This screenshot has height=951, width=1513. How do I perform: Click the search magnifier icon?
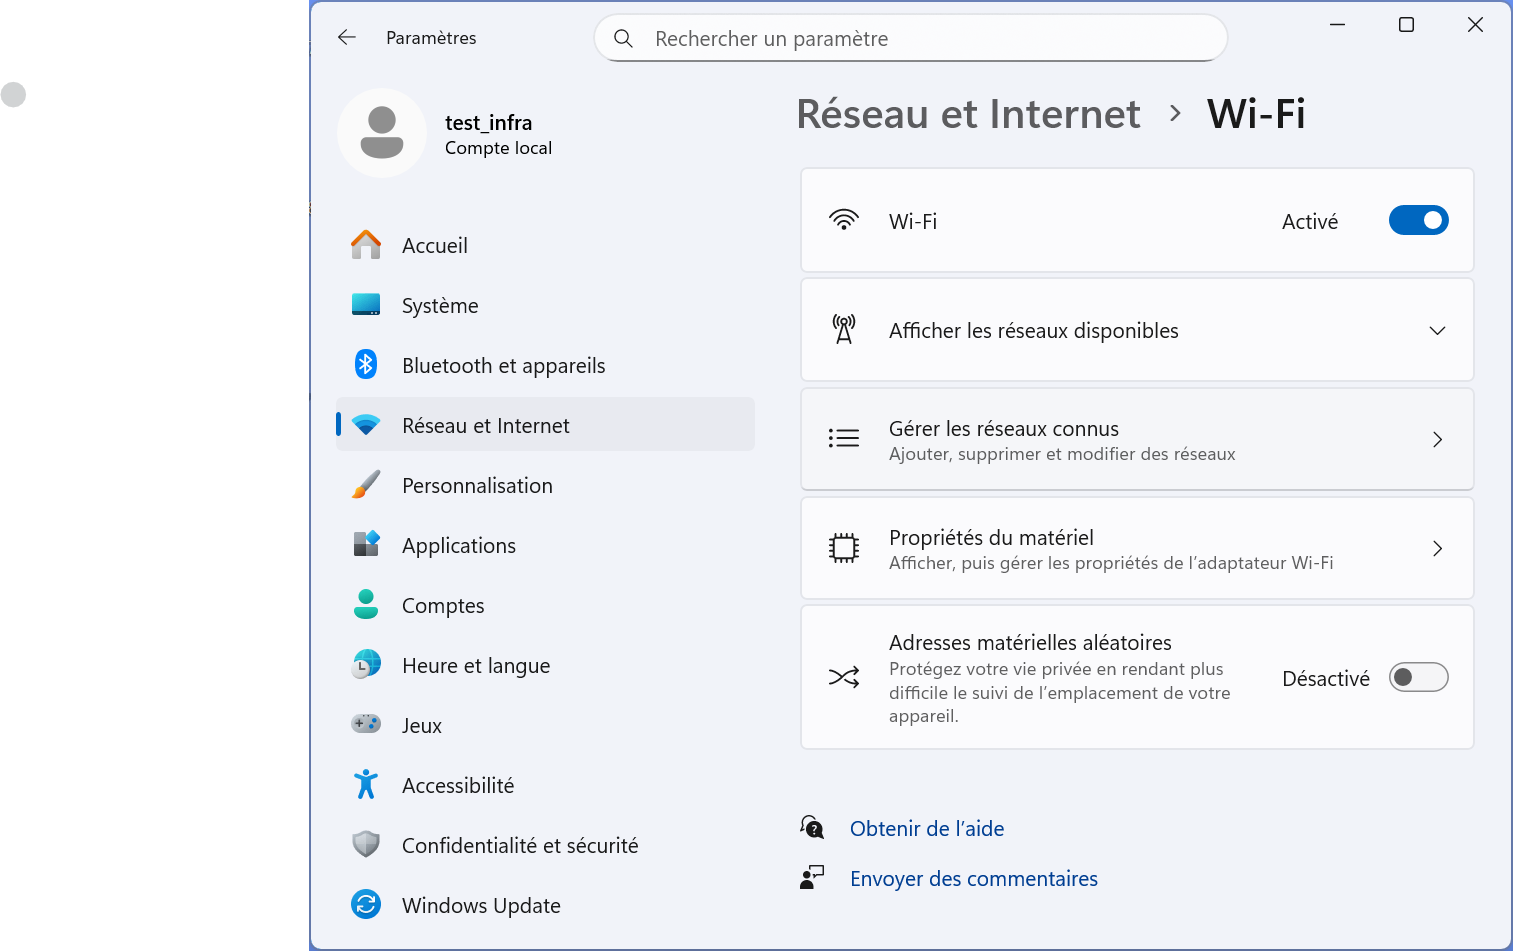coord(623,39)
